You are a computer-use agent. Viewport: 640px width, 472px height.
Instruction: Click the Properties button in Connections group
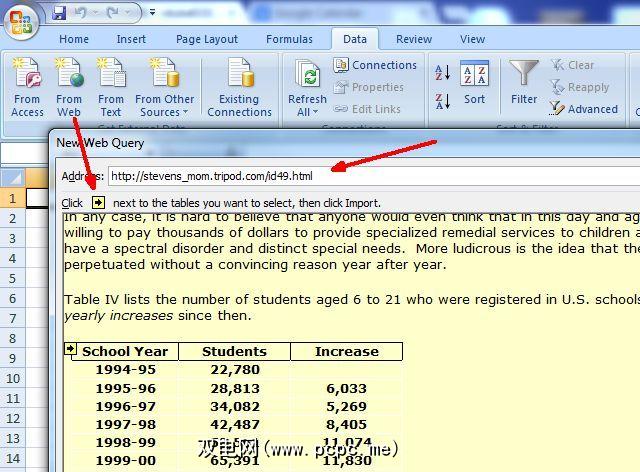tap(369, 87)
